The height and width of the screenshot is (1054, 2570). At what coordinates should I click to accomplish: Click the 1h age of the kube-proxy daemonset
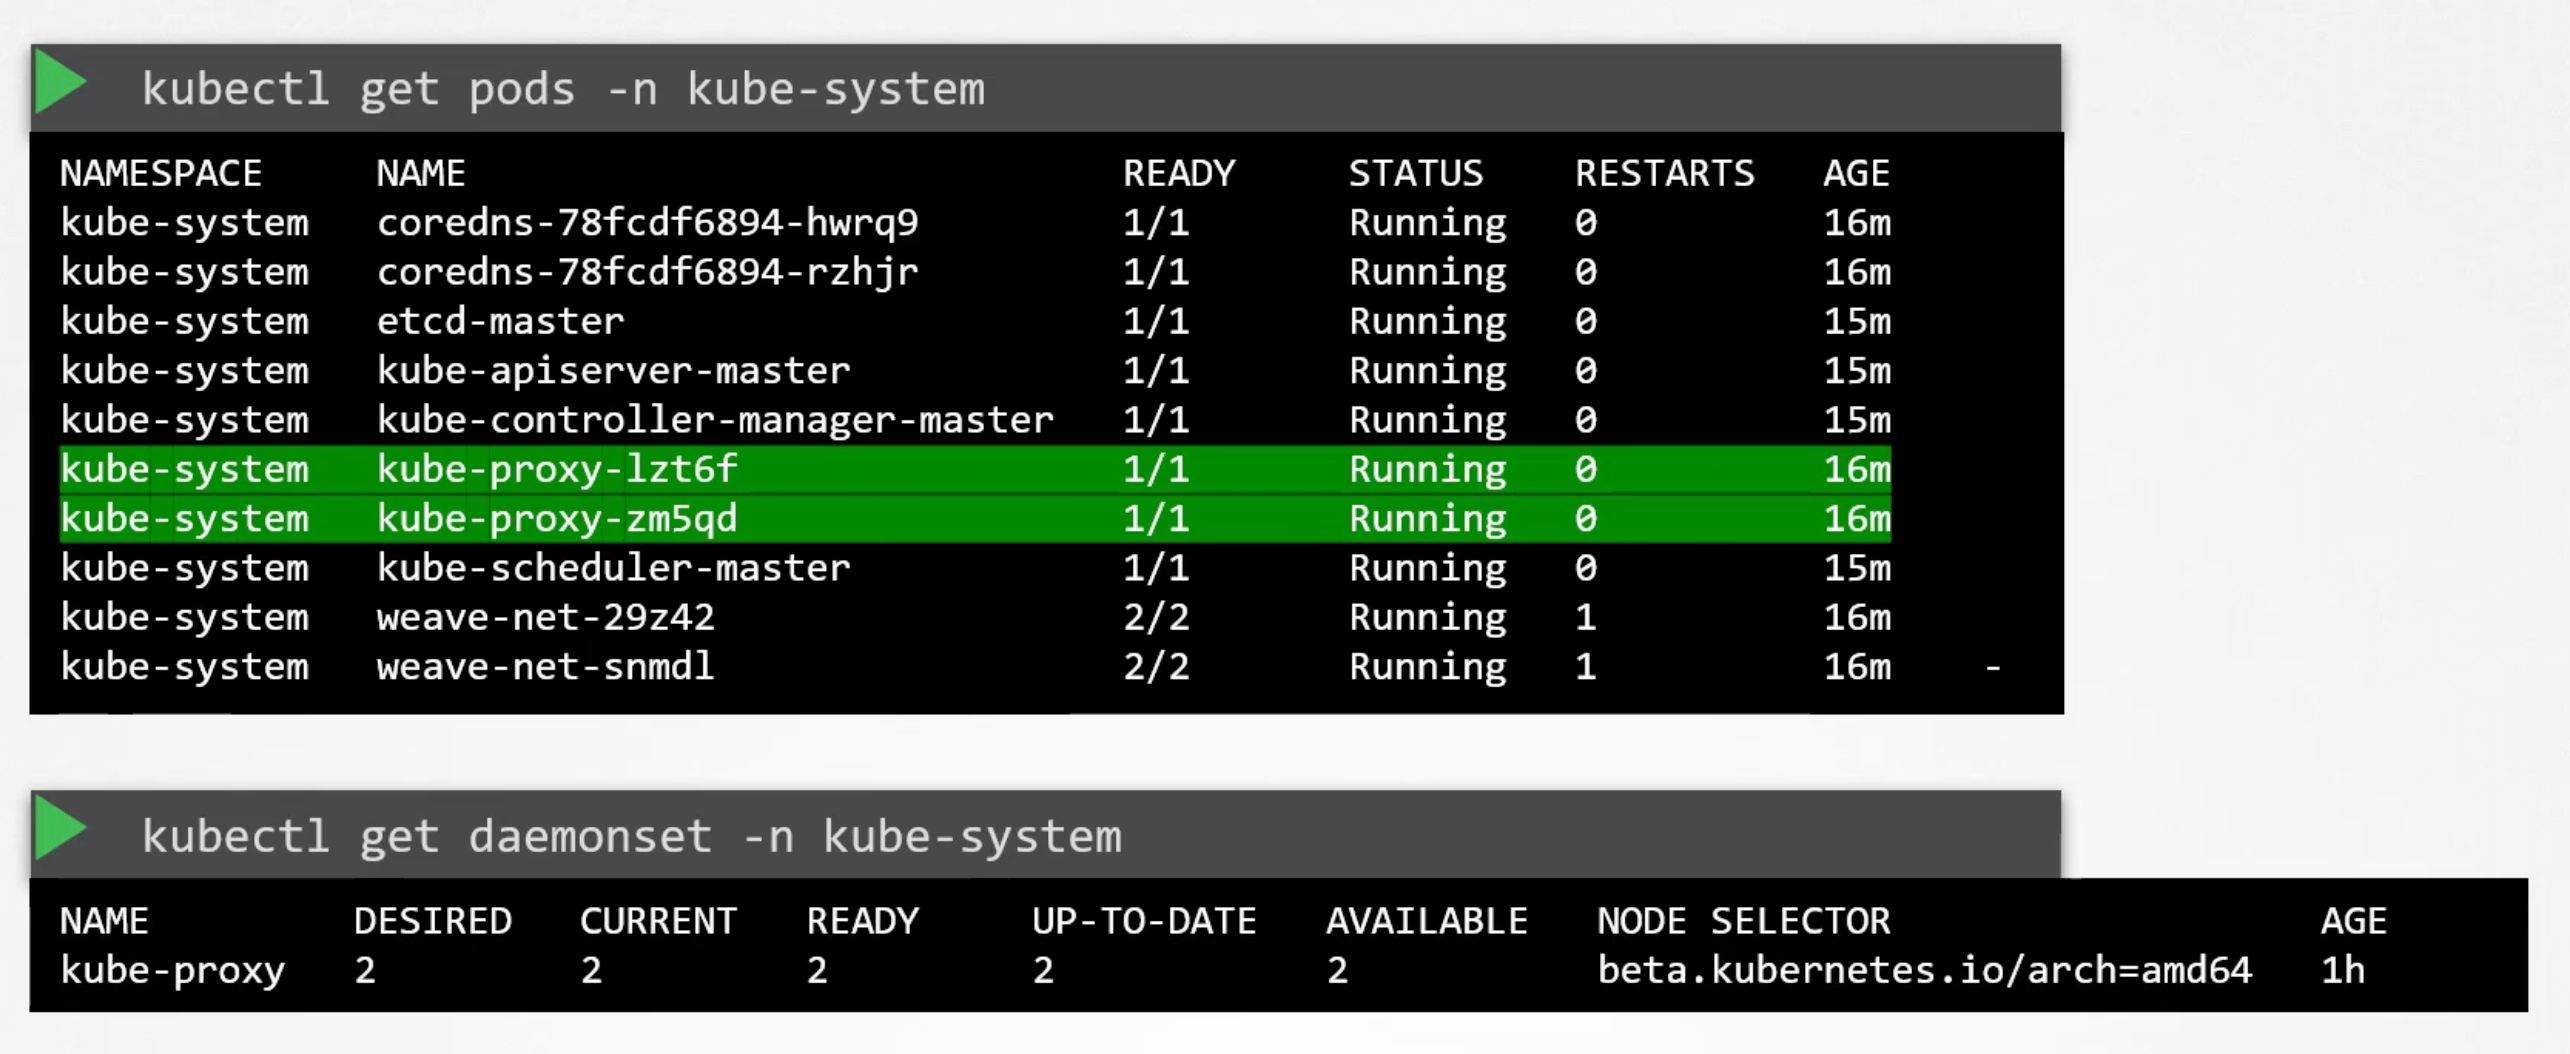pyautogui.click(x=2343, y=970)
